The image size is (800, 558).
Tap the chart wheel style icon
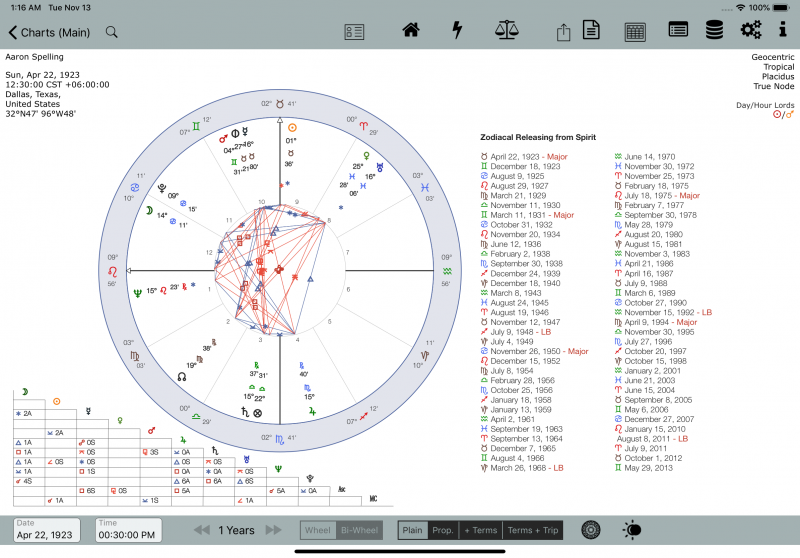pyautogui.click(x=590, y=530)
